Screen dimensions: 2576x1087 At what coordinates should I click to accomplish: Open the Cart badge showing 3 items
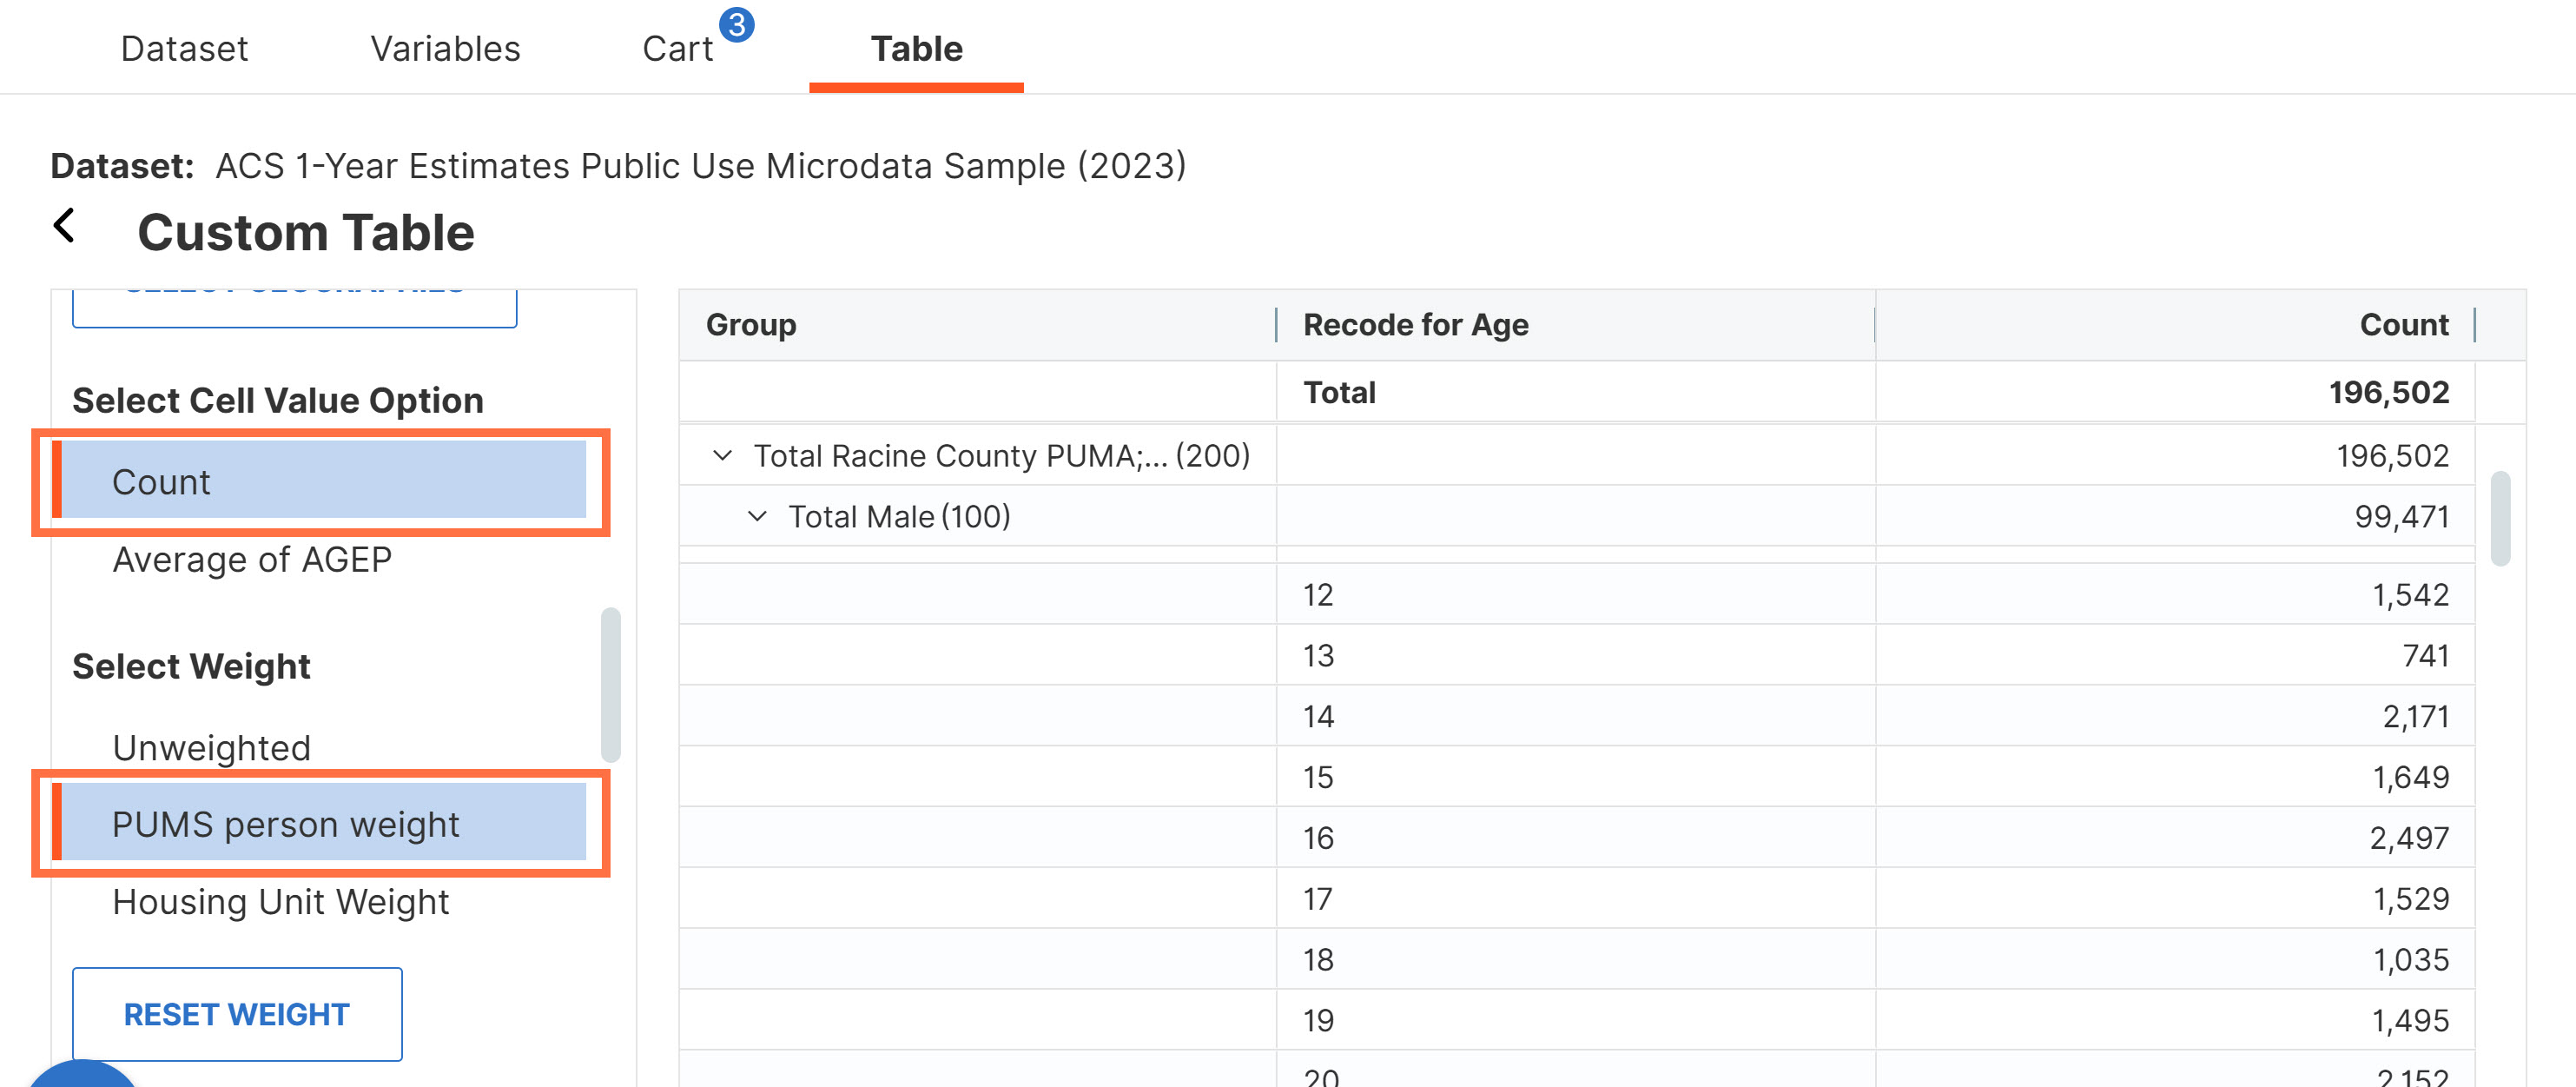(737, 25)
